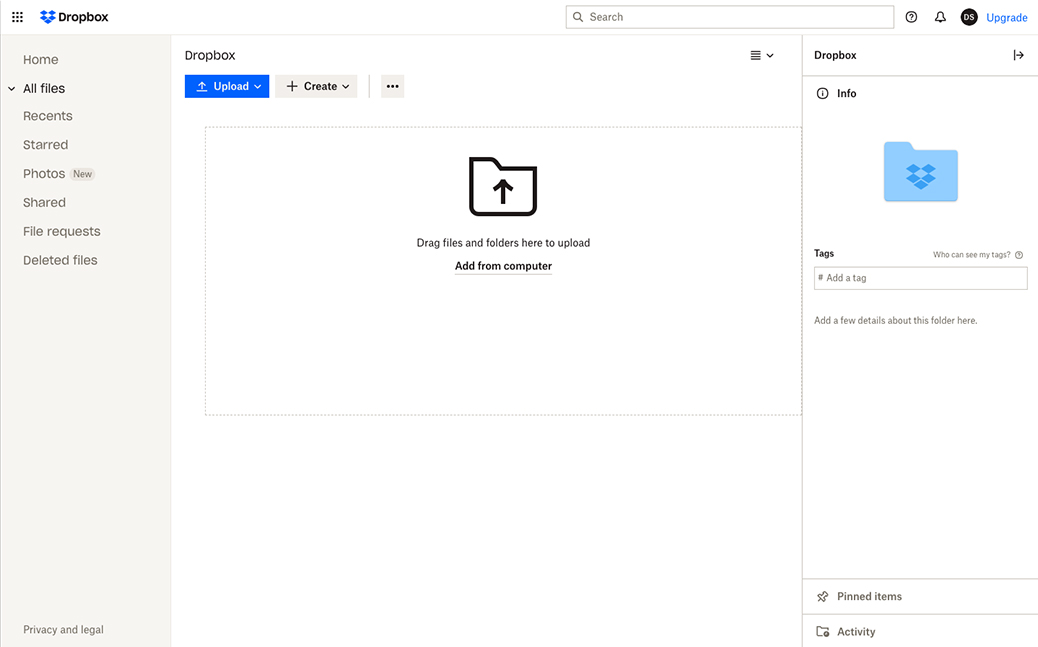The image size is (1038, 647).
Task: Open the Create dropdown menu
Action: pos(316,86)
